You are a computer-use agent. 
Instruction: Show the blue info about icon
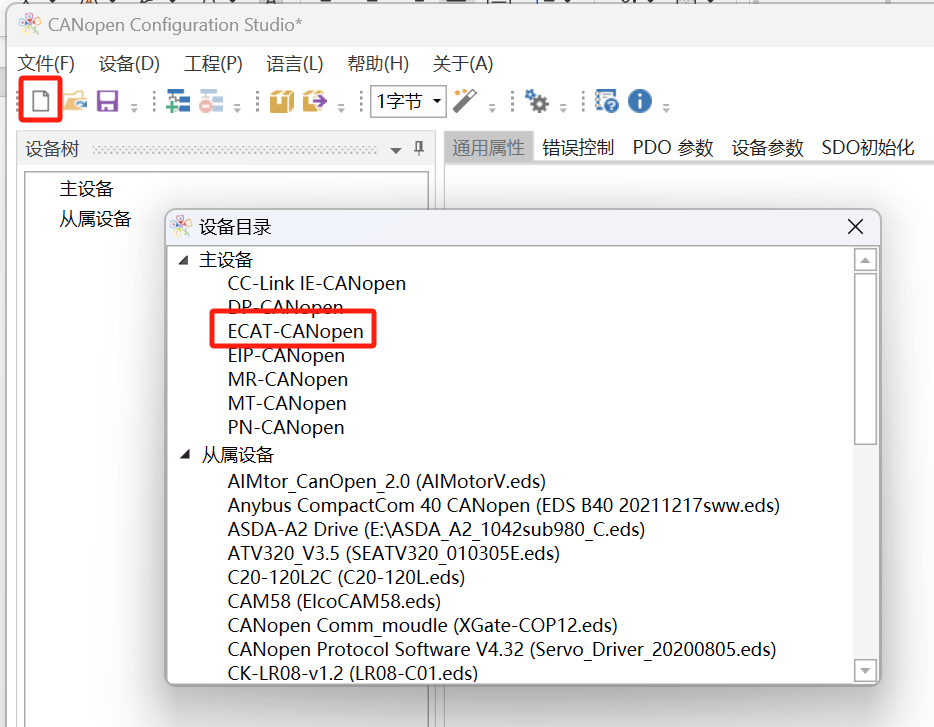click(640, 101)
